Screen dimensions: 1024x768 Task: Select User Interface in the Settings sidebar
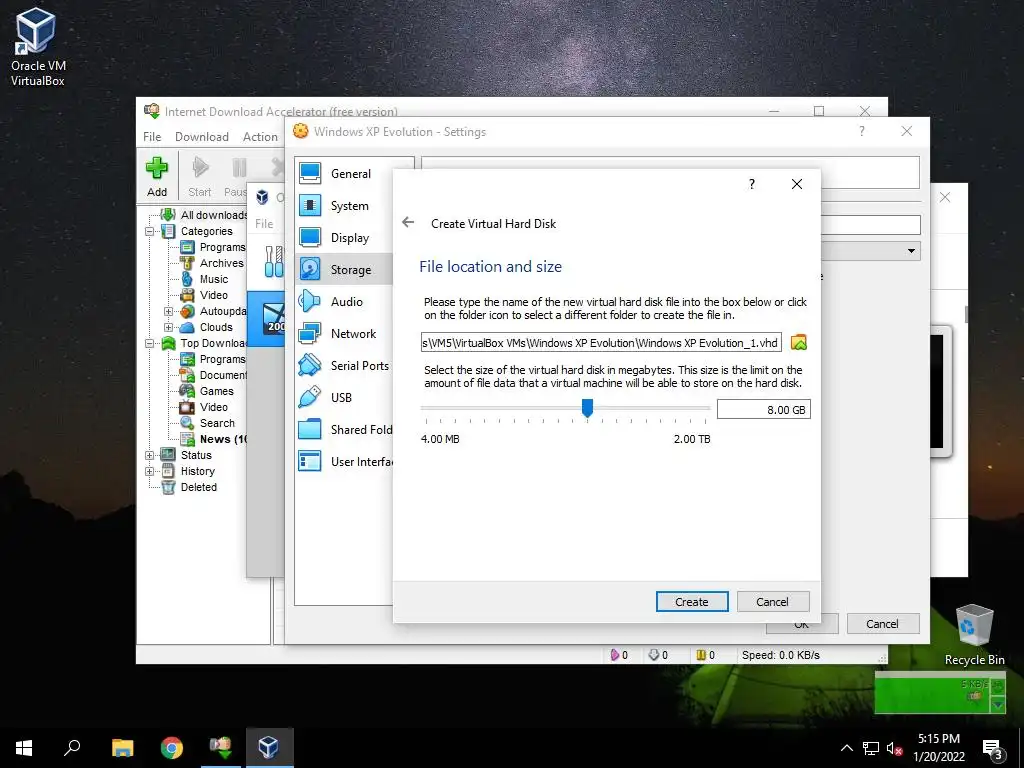click(344, 462)
